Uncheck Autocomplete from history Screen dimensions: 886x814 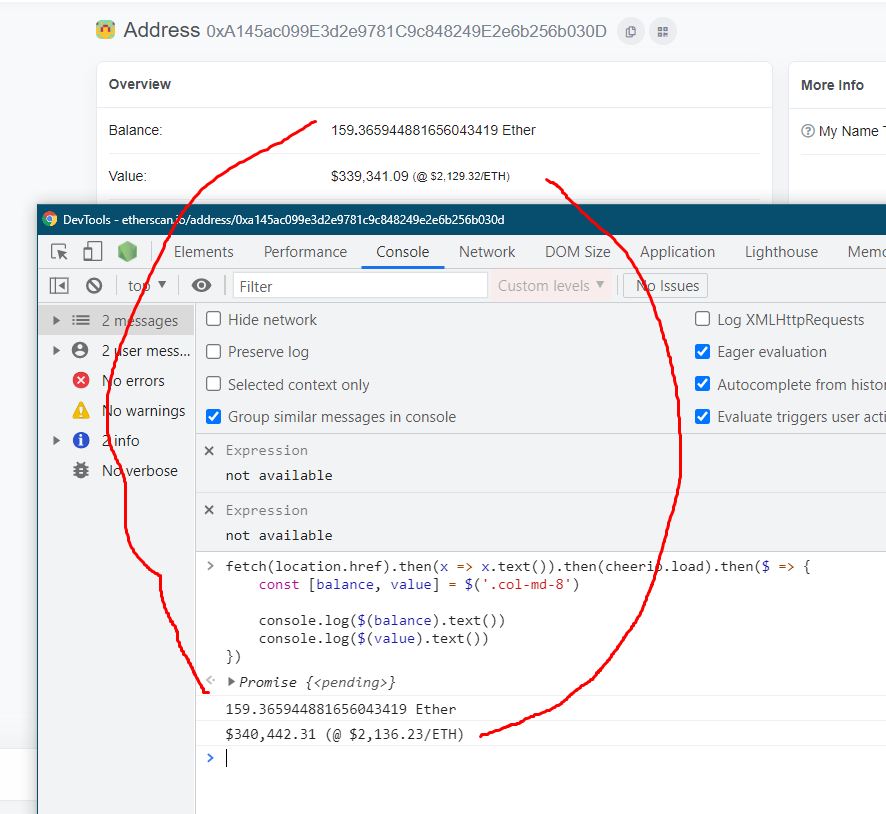702,384
